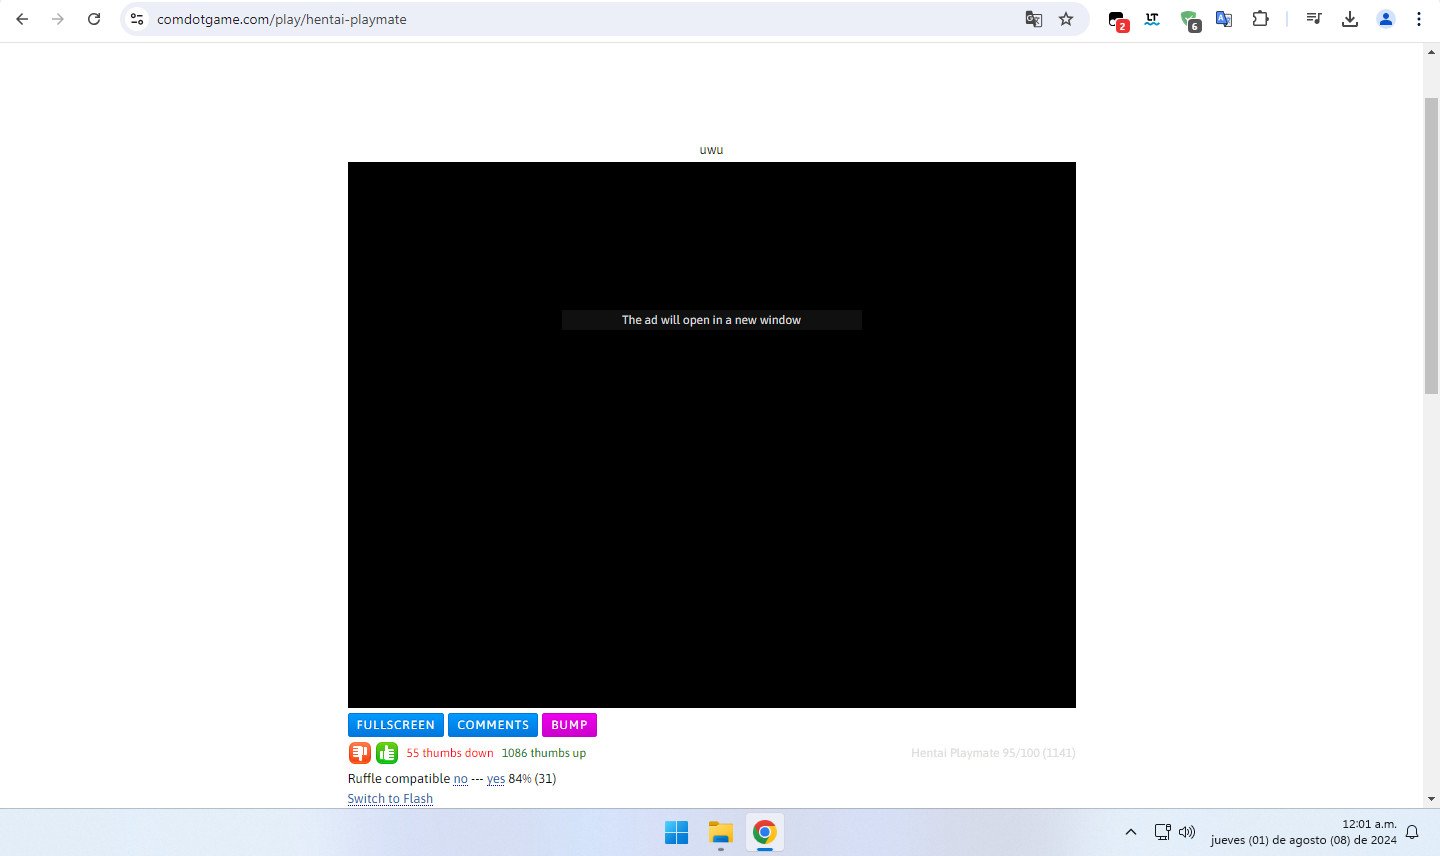Click the green thumbs up icon
The width and height of the screenshot is (1440, 856).
click(x=387, y=753)
